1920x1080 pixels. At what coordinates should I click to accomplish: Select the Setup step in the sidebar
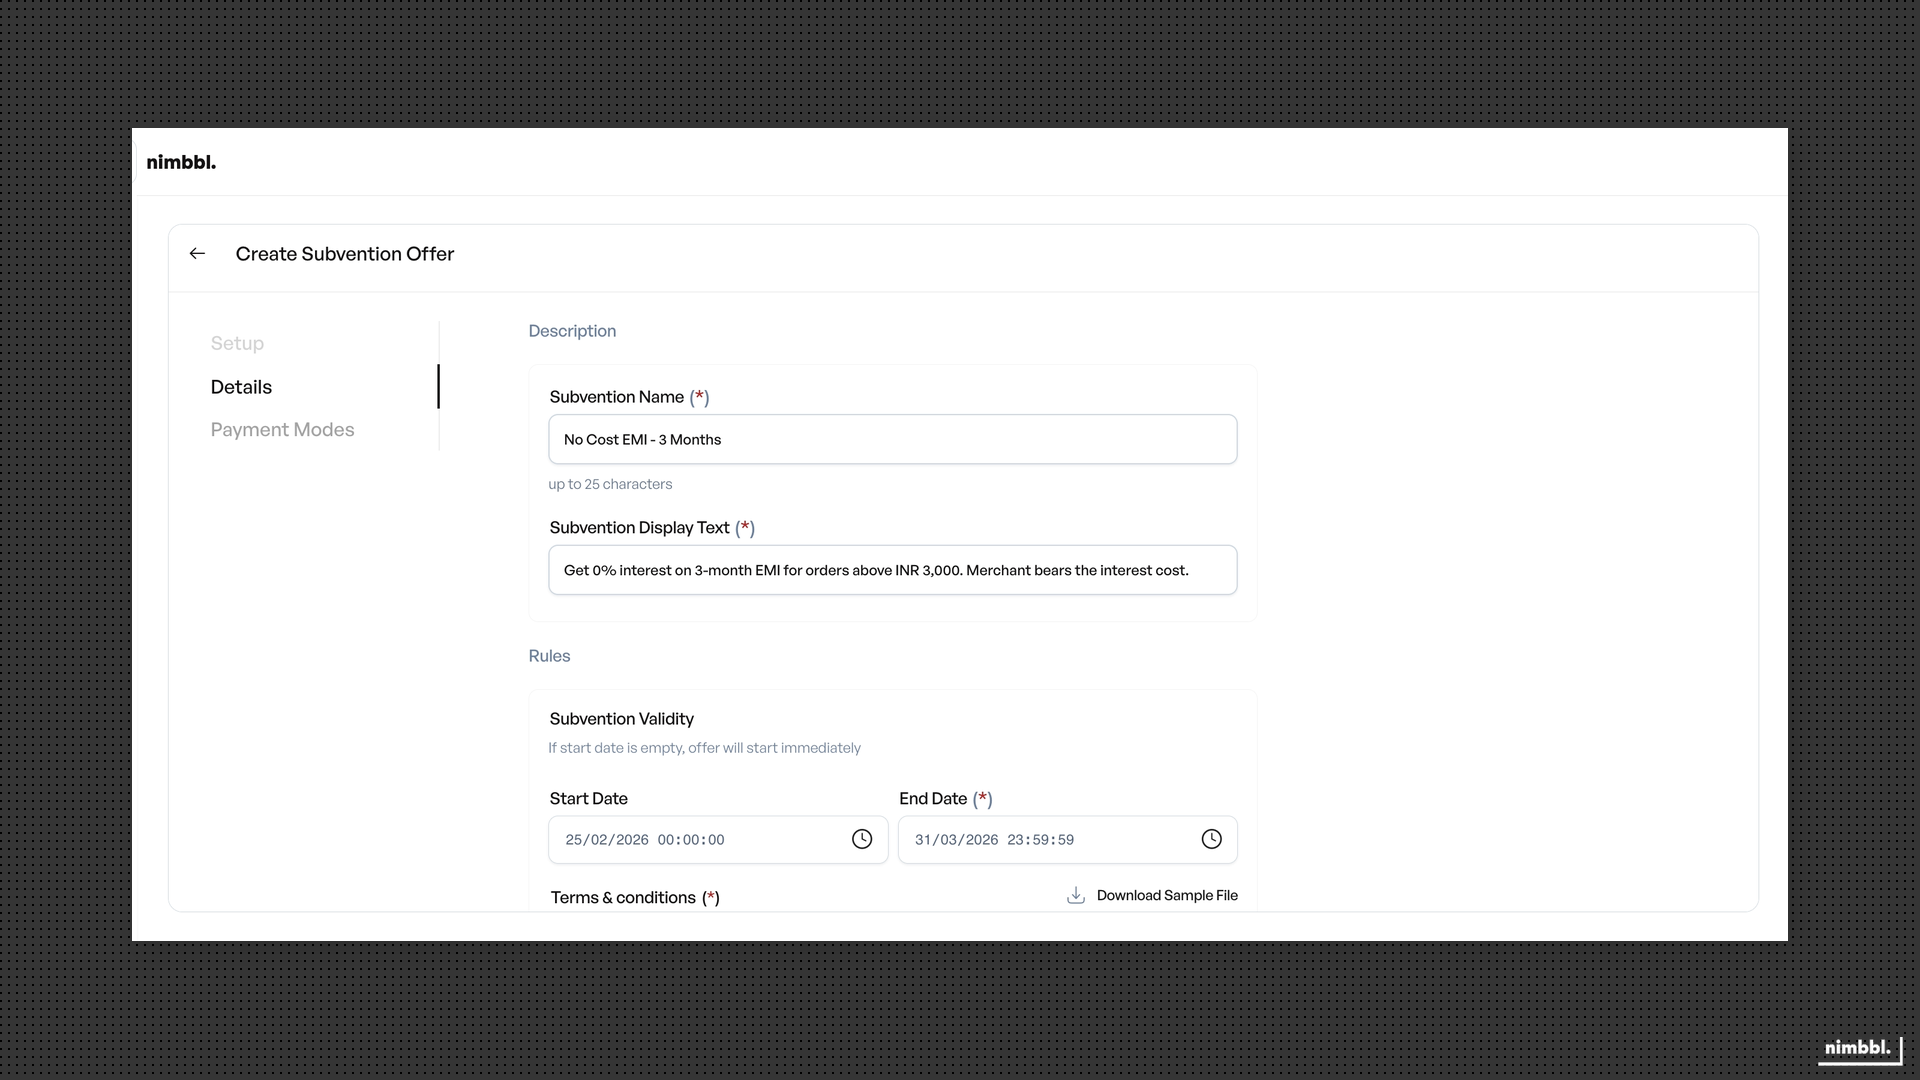[x=237, y=343]
